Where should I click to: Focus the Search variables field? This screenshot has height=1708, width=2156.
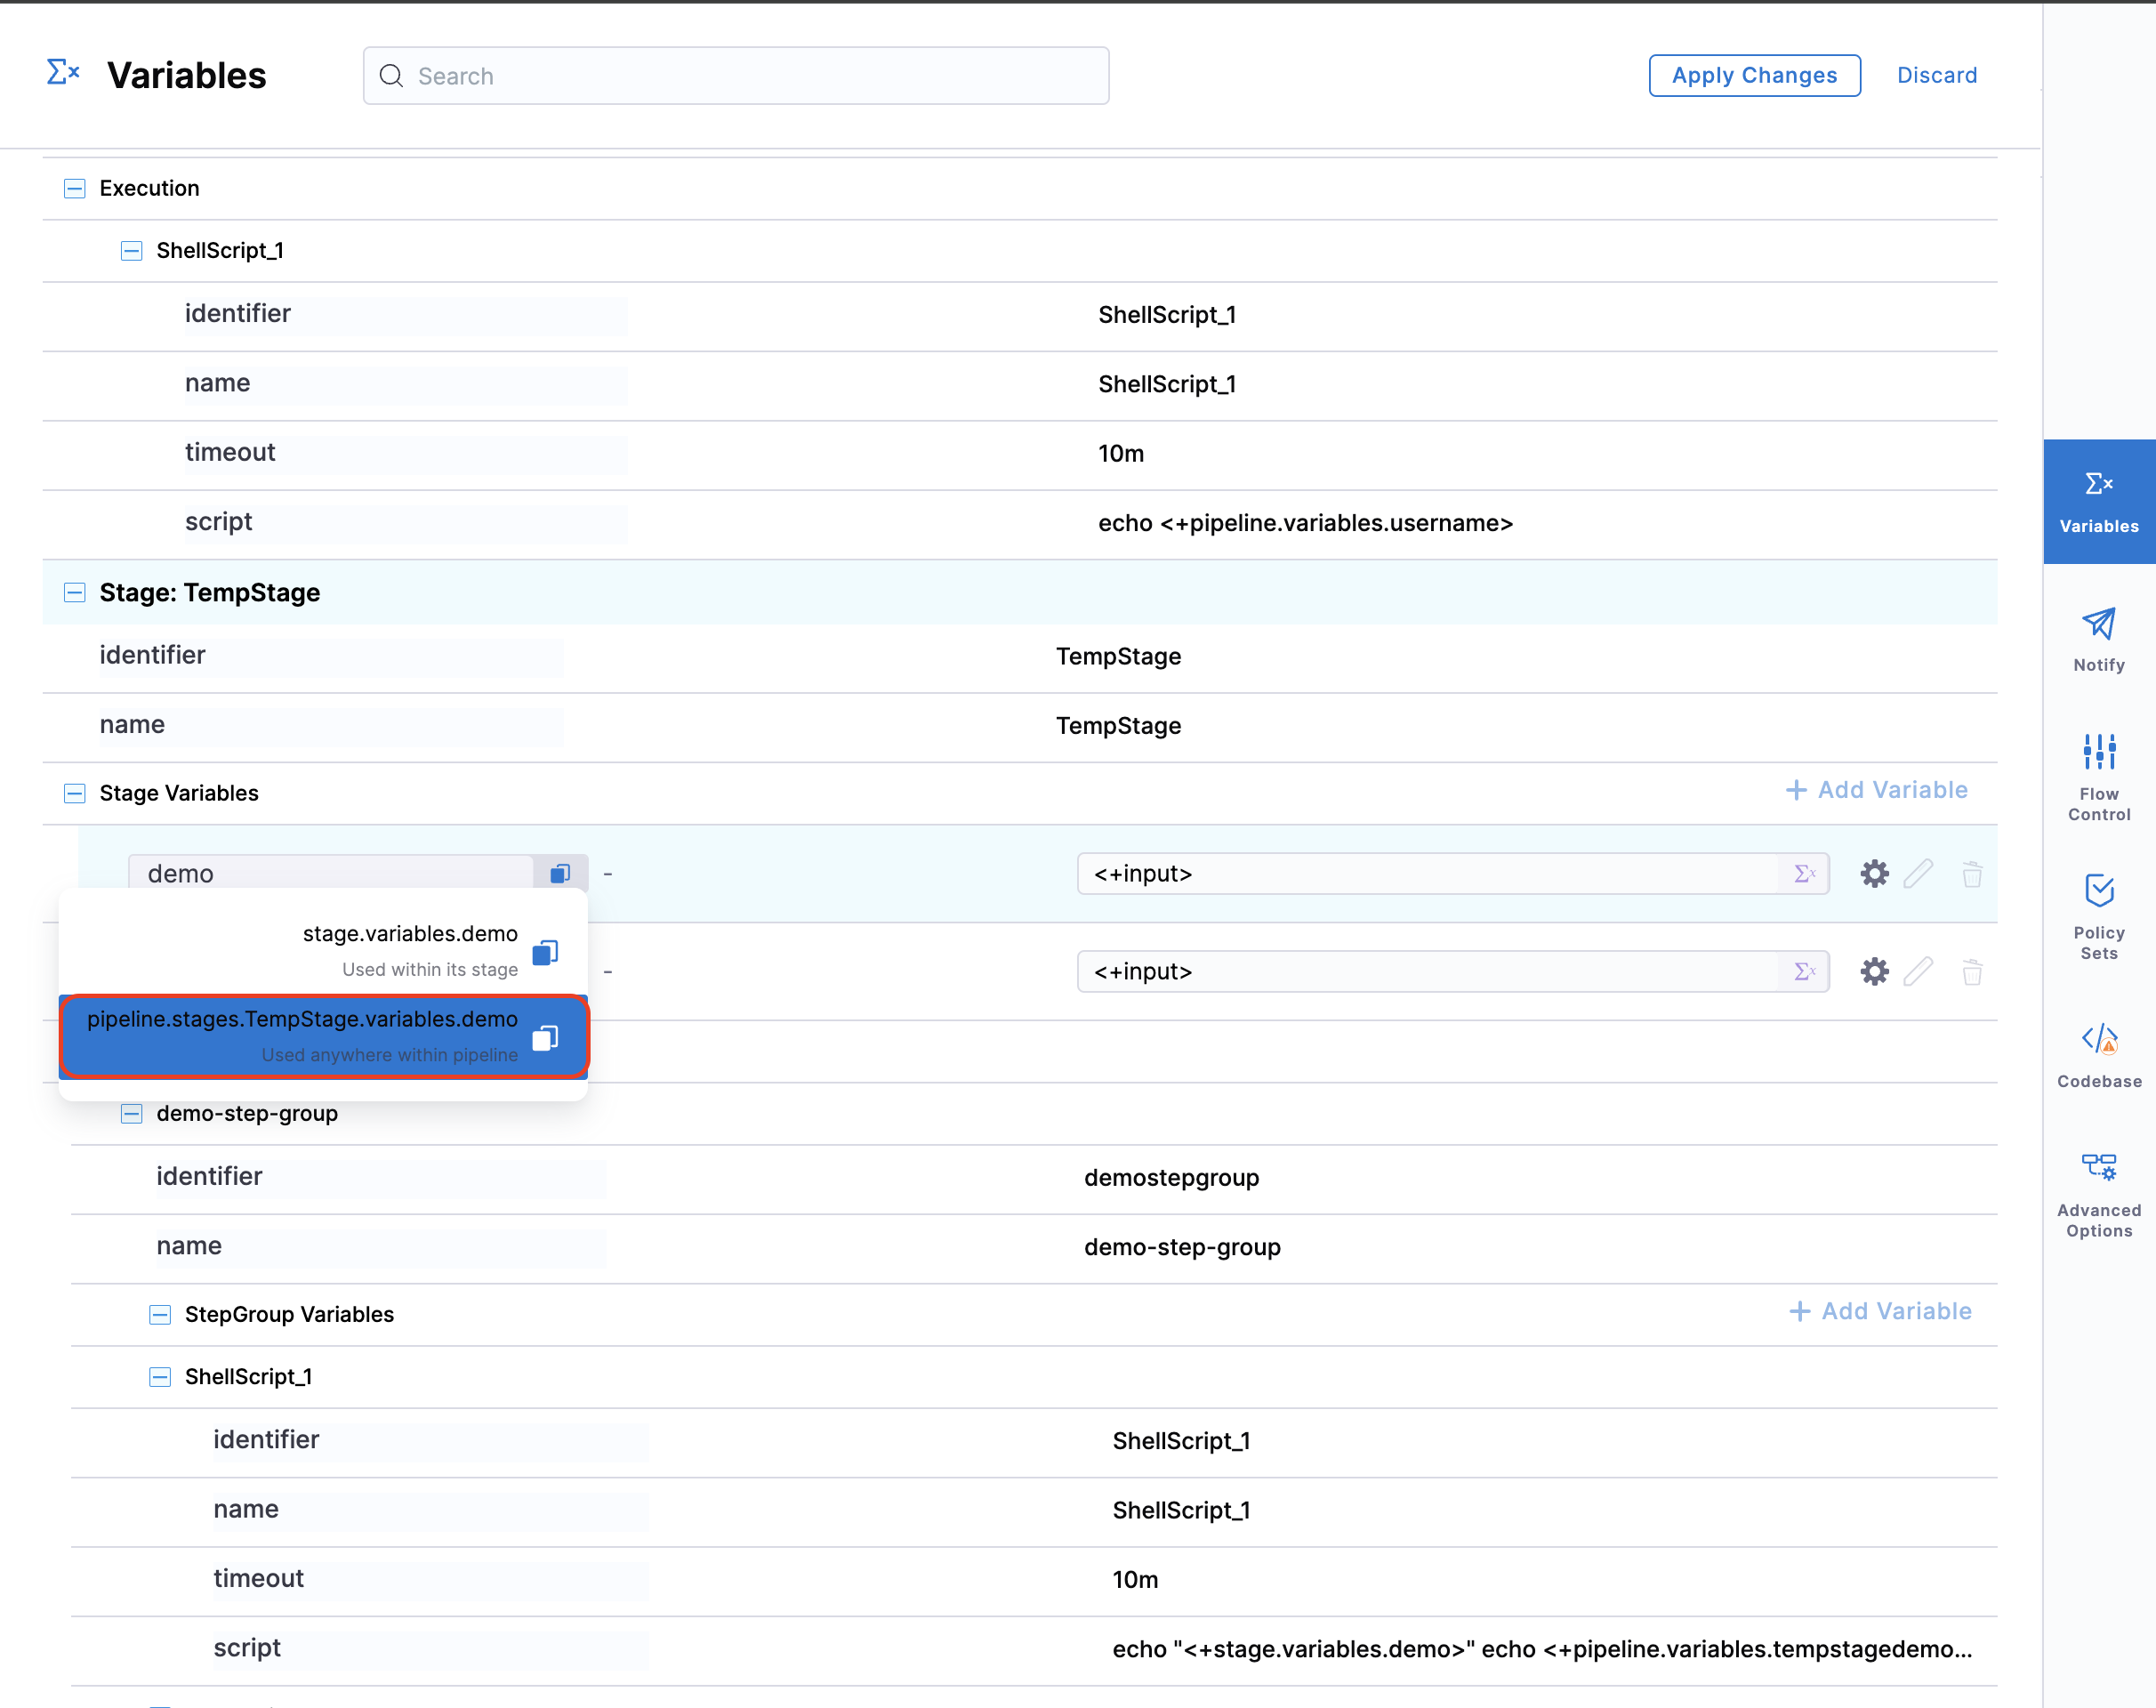tap(736, 76)
